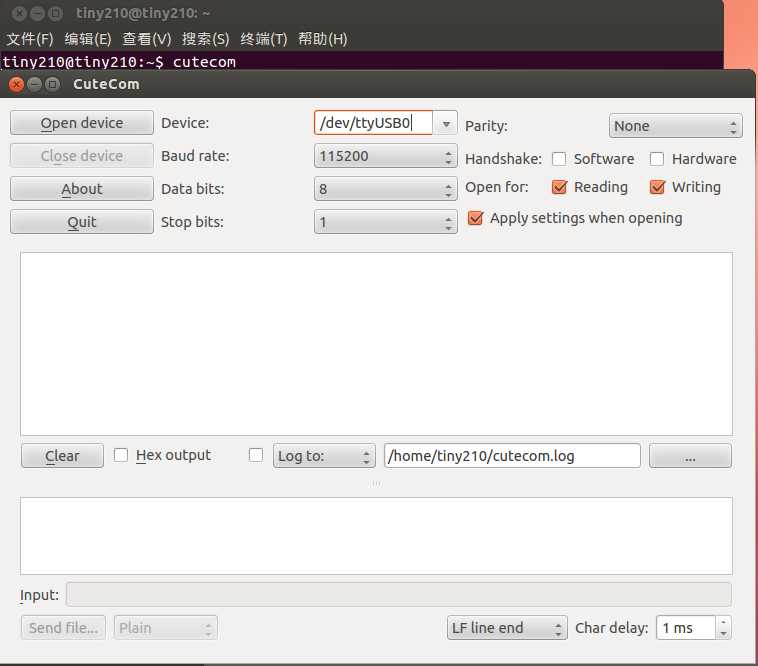The height and width of the screenshot is (666, 758).
Task: Uncheck the Reading checkbox
Action: (559, 187)
